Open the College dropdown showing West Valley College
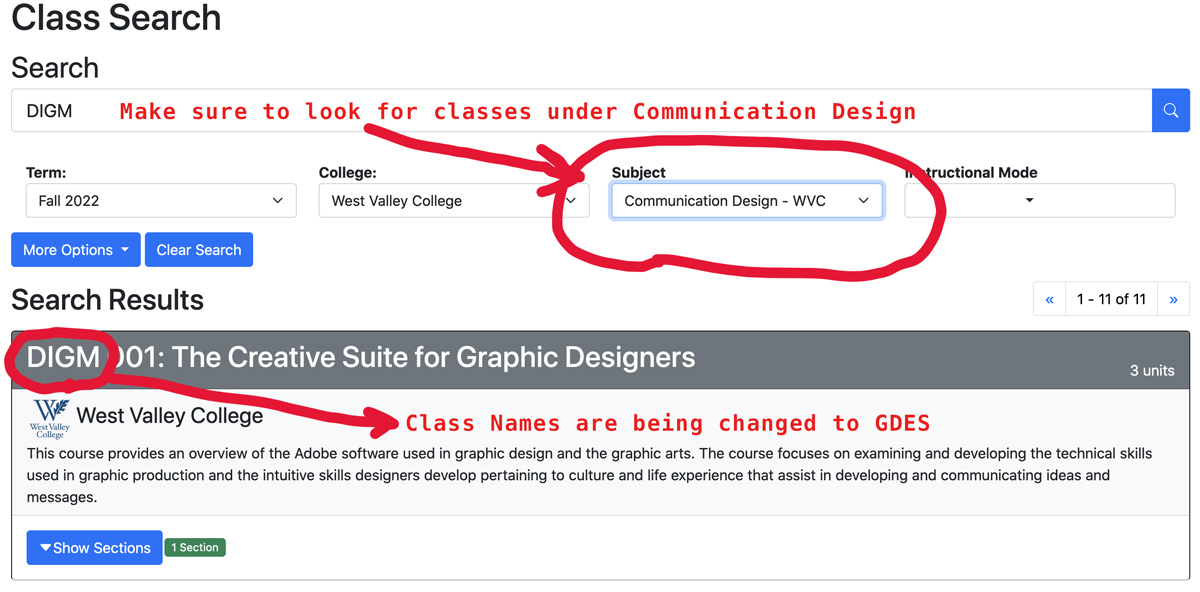This screenshot has height=592, width=1200. click(454, 200)
